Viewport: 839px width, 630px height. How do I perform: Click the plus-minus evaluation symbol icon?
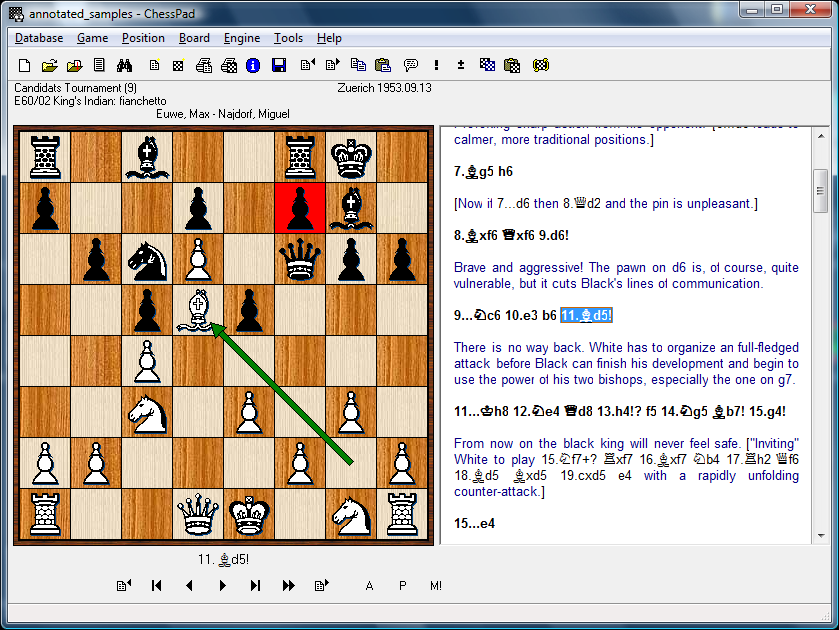[461, 66]
